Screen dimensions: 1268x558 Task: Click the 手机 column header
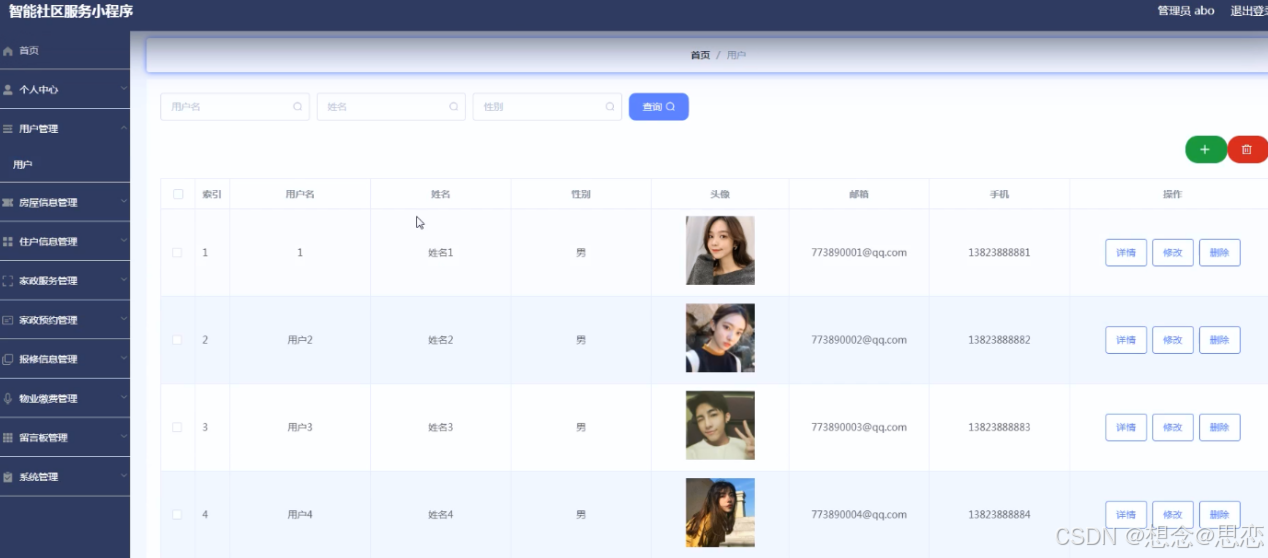[x=999, y=194]
